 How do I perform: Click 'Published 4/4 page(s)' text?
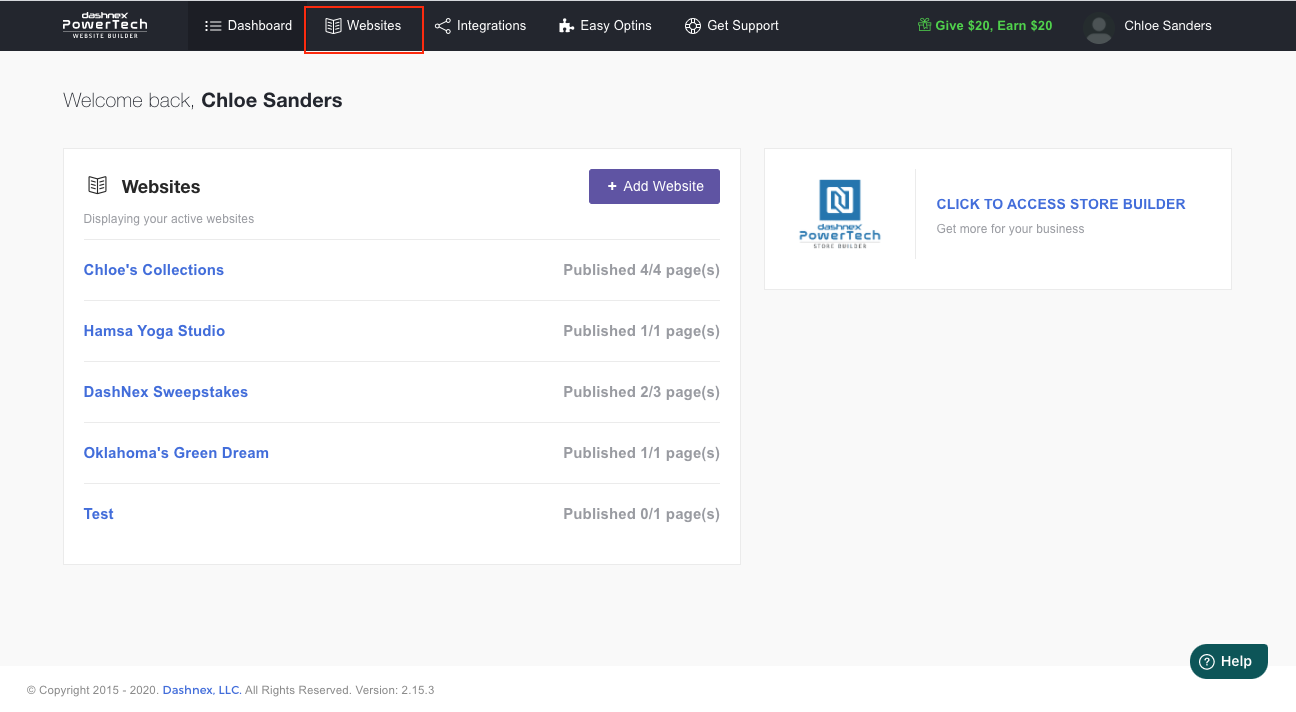[x=641, y=270]
